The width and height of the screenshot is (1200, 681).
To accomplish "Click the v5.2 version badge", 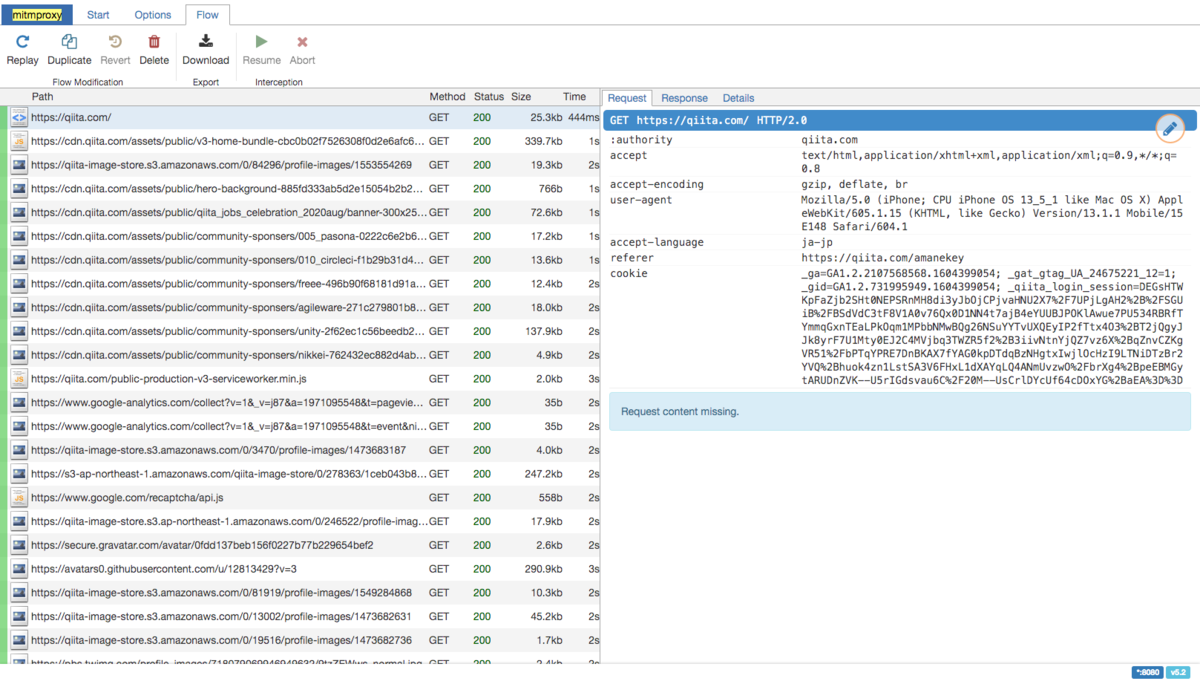I will 1178,672.
